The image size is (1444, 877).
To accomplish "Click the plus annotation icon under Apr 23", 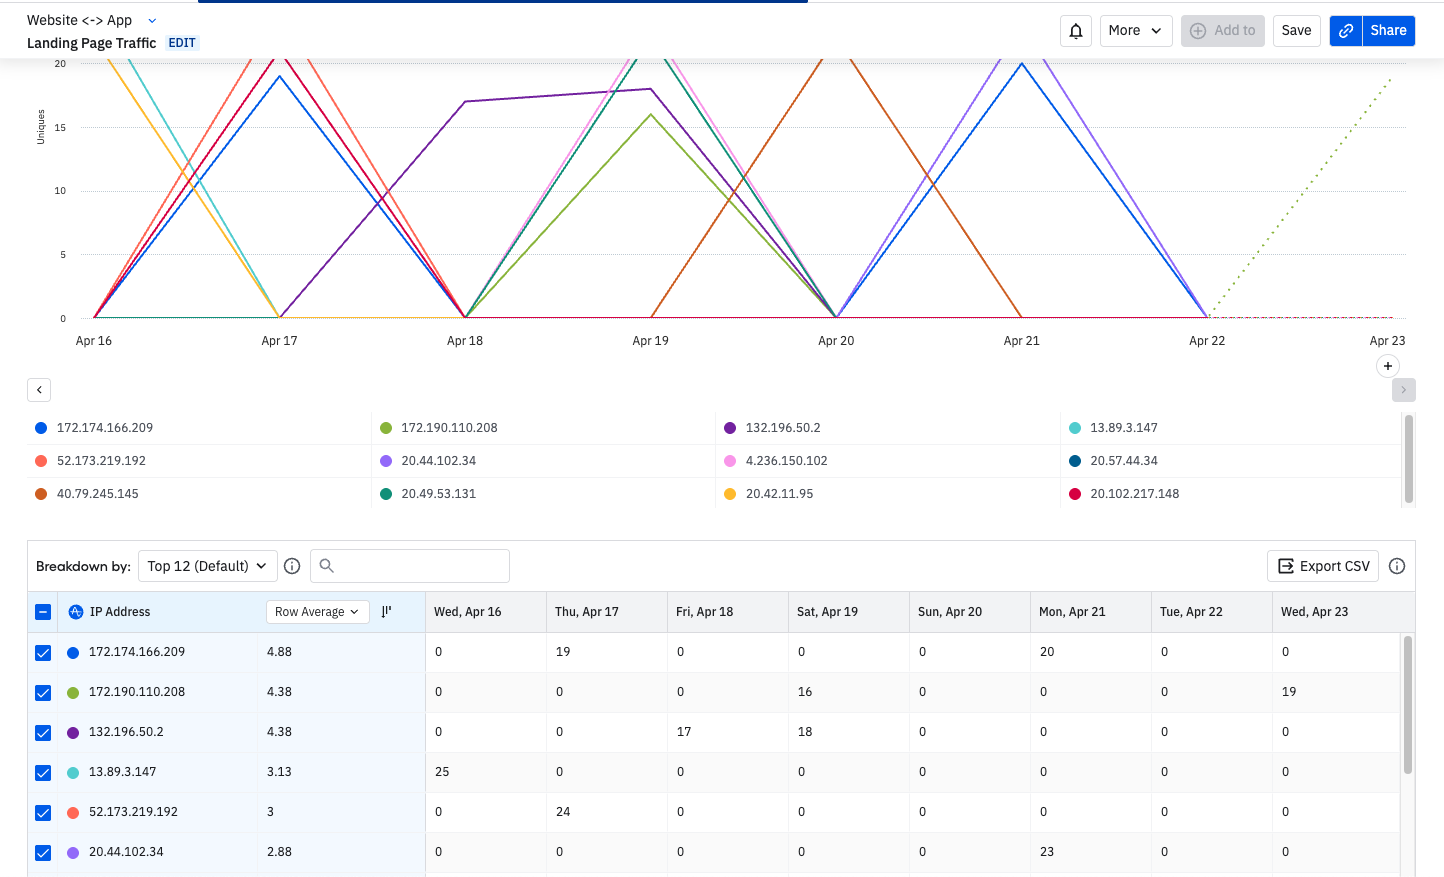I will (x=1388, y=366).
